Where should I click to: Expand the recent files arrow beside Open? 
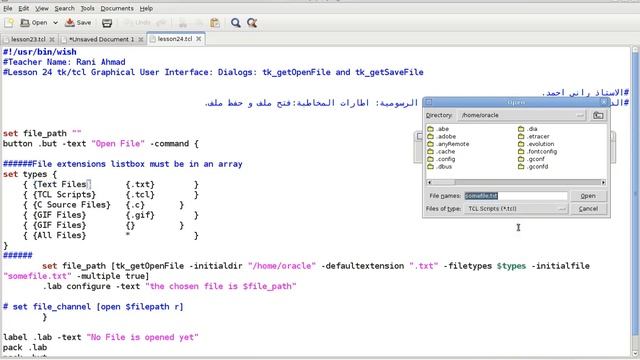tap(55, 23)
